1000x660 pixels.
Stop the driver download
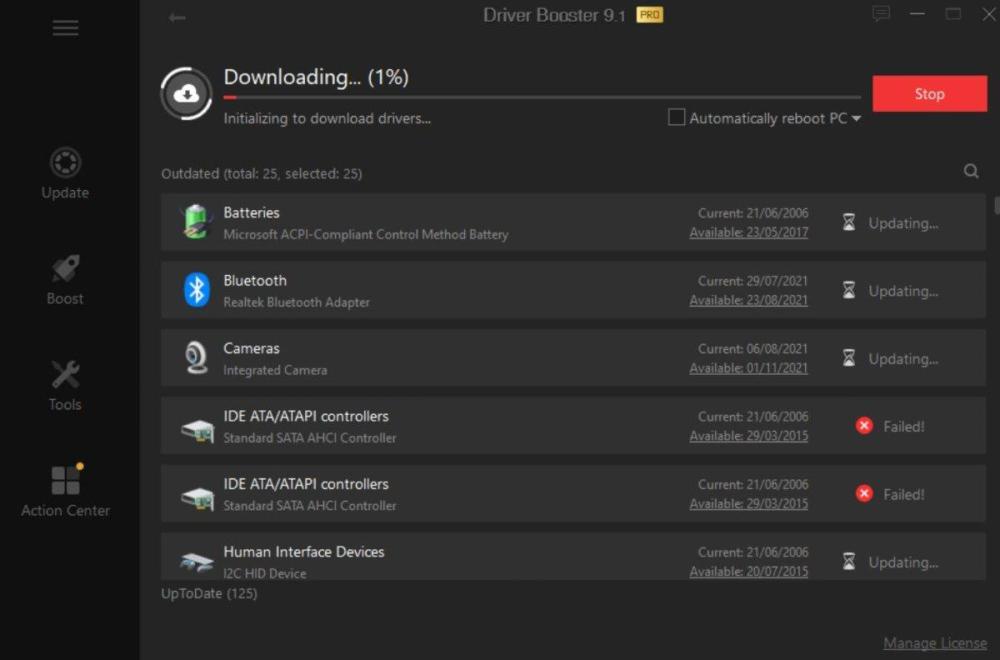(x=929, y=94)
